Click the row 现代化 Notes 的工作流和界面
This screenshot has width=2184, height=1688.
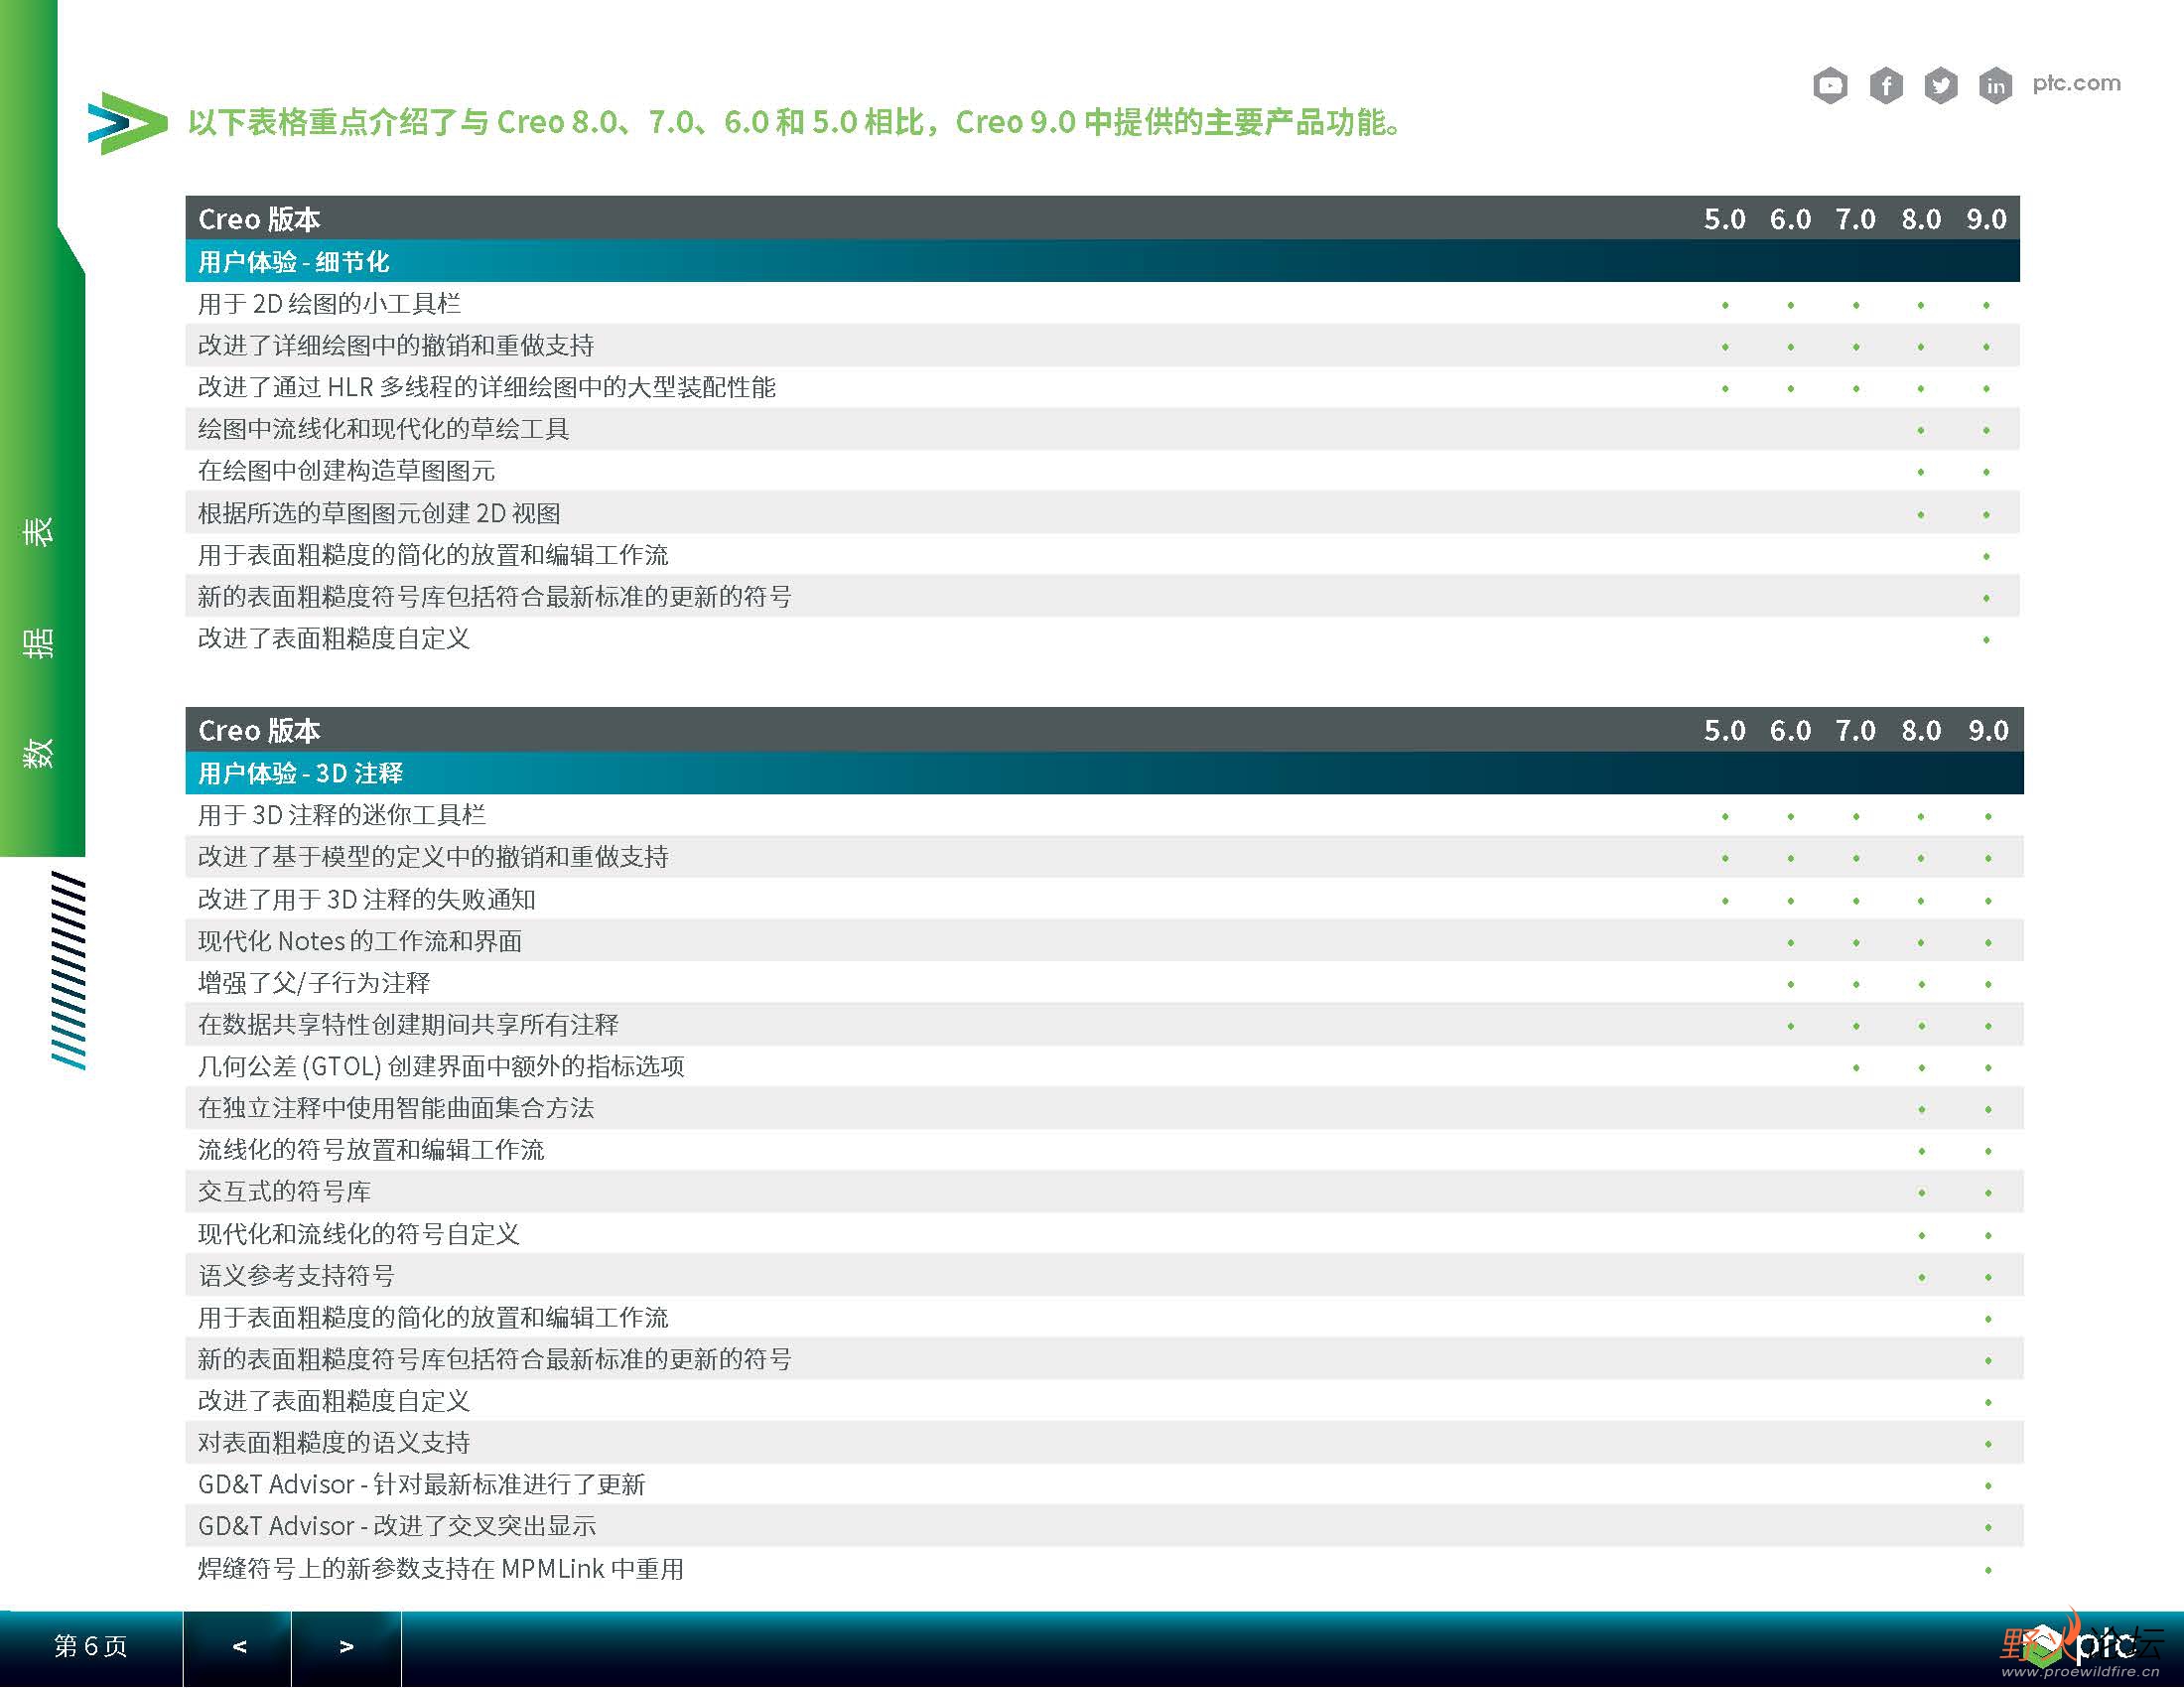point(1104,941)
